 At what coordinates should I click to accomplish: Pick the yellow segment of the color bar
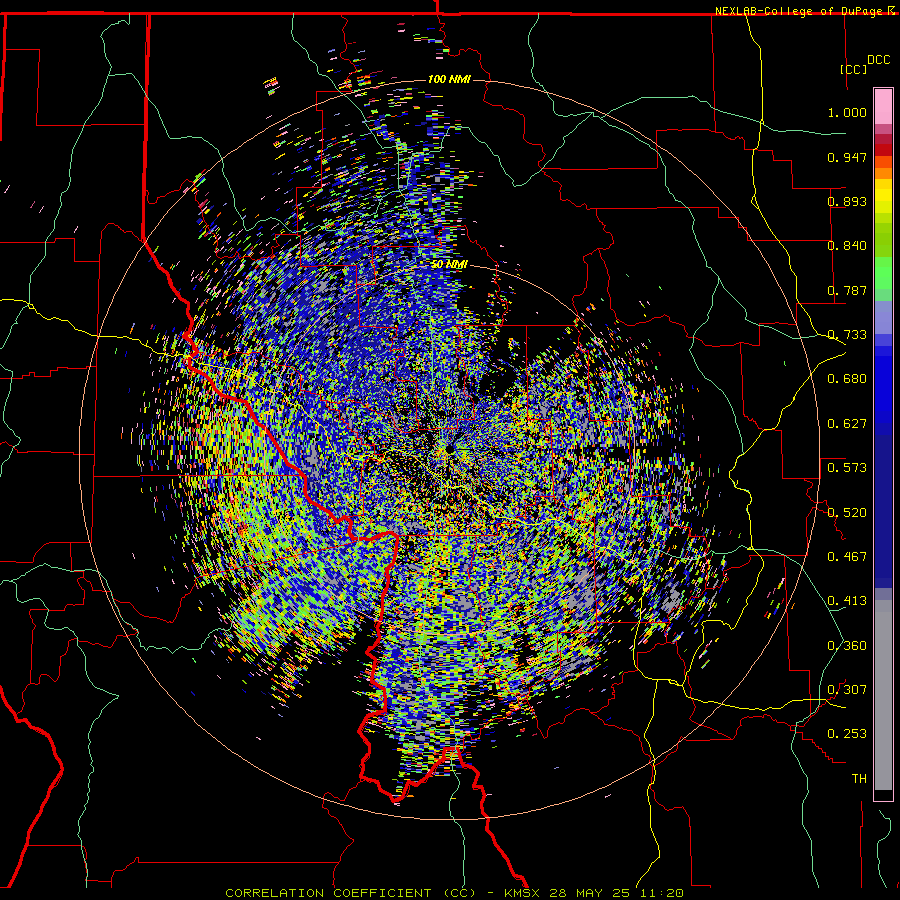(883, 196)
